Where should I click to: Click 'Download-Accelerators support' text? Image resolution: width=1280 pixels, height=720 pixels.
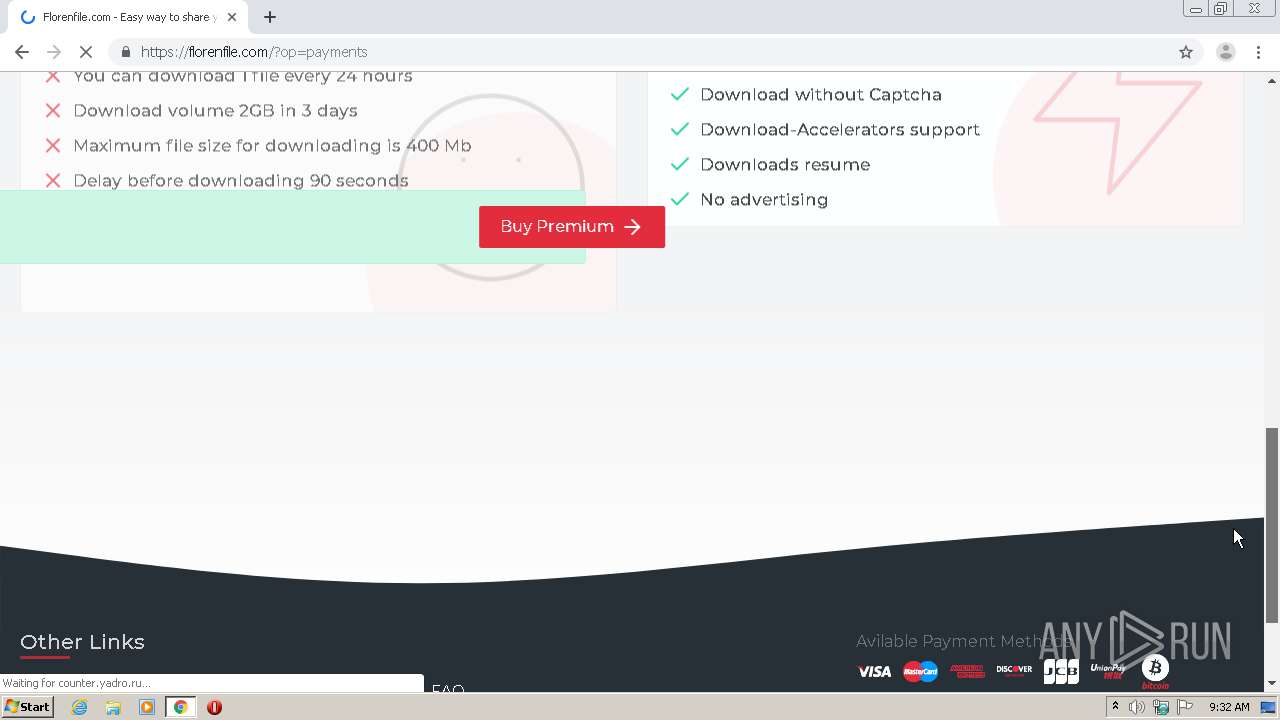point(840,130)
